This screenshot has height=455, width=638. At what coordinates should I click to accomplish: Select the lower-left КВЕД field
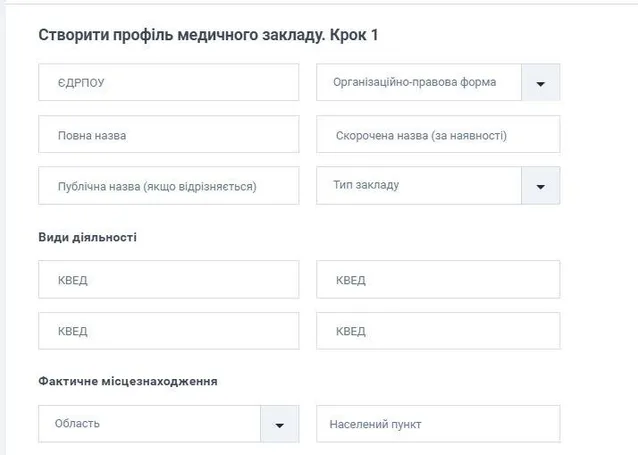point(168,331)
